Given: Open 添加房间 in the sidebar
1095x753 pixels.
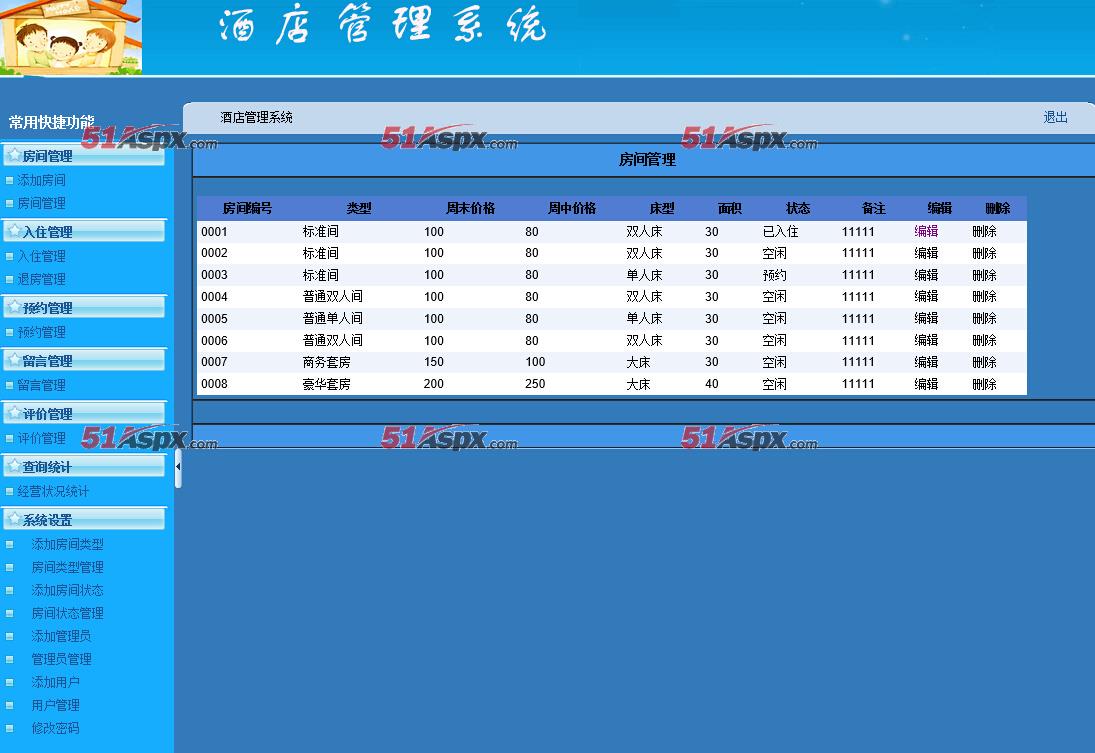Looking at the screenshot, I should point(41,180).
